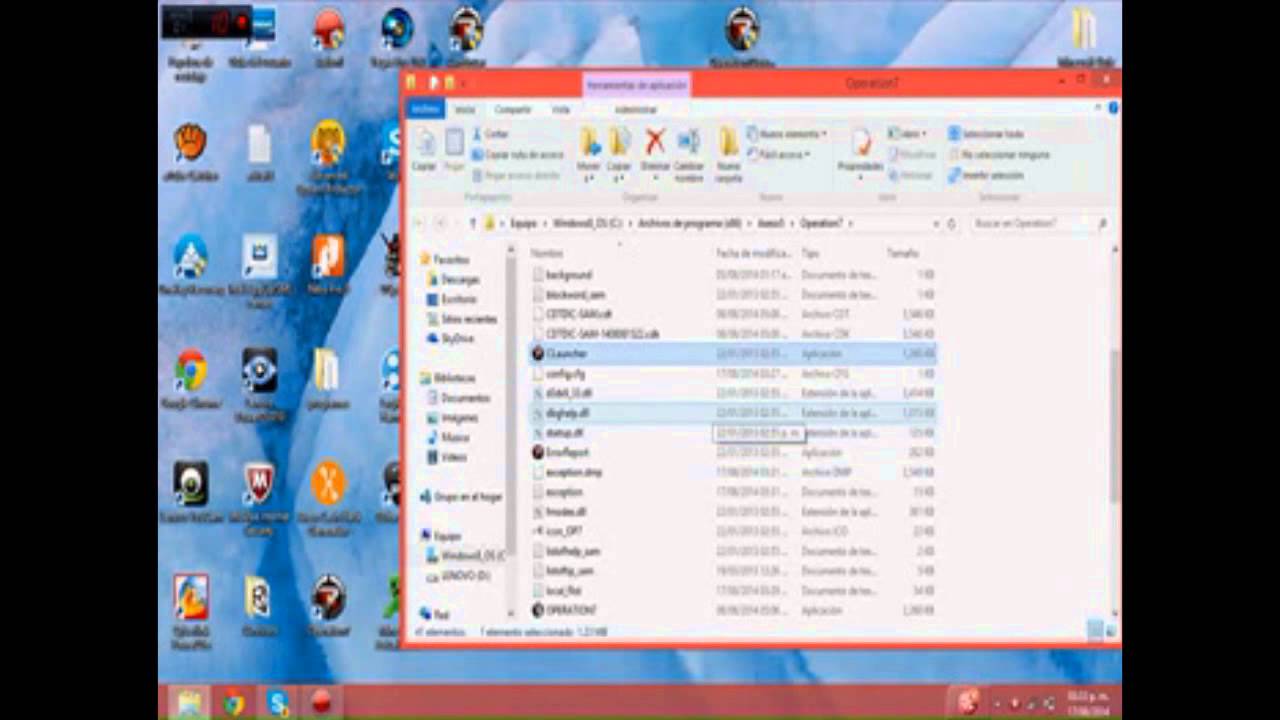The image size is (1280, 720).
Task: Open the Nuevo elemento dropdown
Action: click(x=786, y=134)
